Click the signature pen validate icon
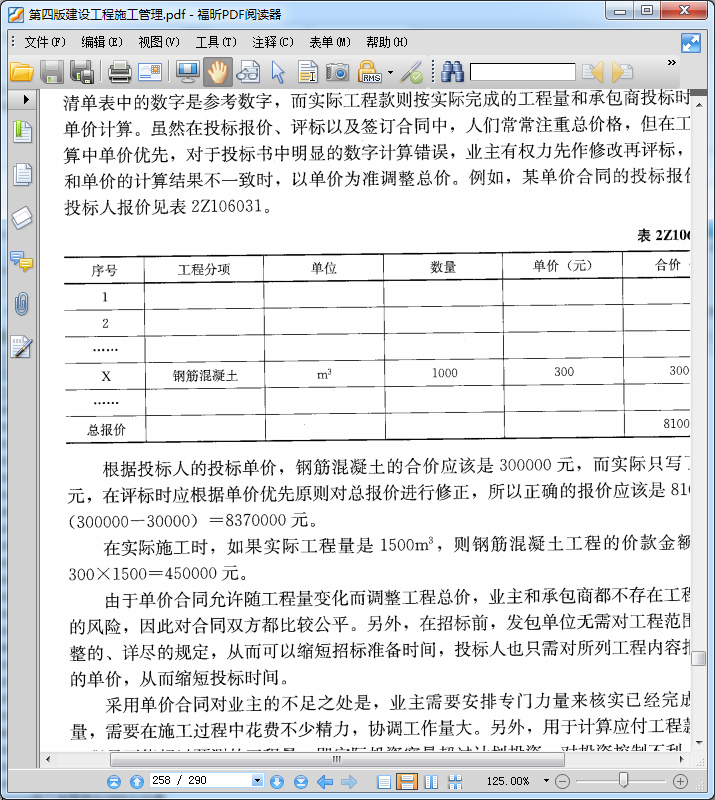The width and height of the screenshot is (715, 800). pos(411,72)
